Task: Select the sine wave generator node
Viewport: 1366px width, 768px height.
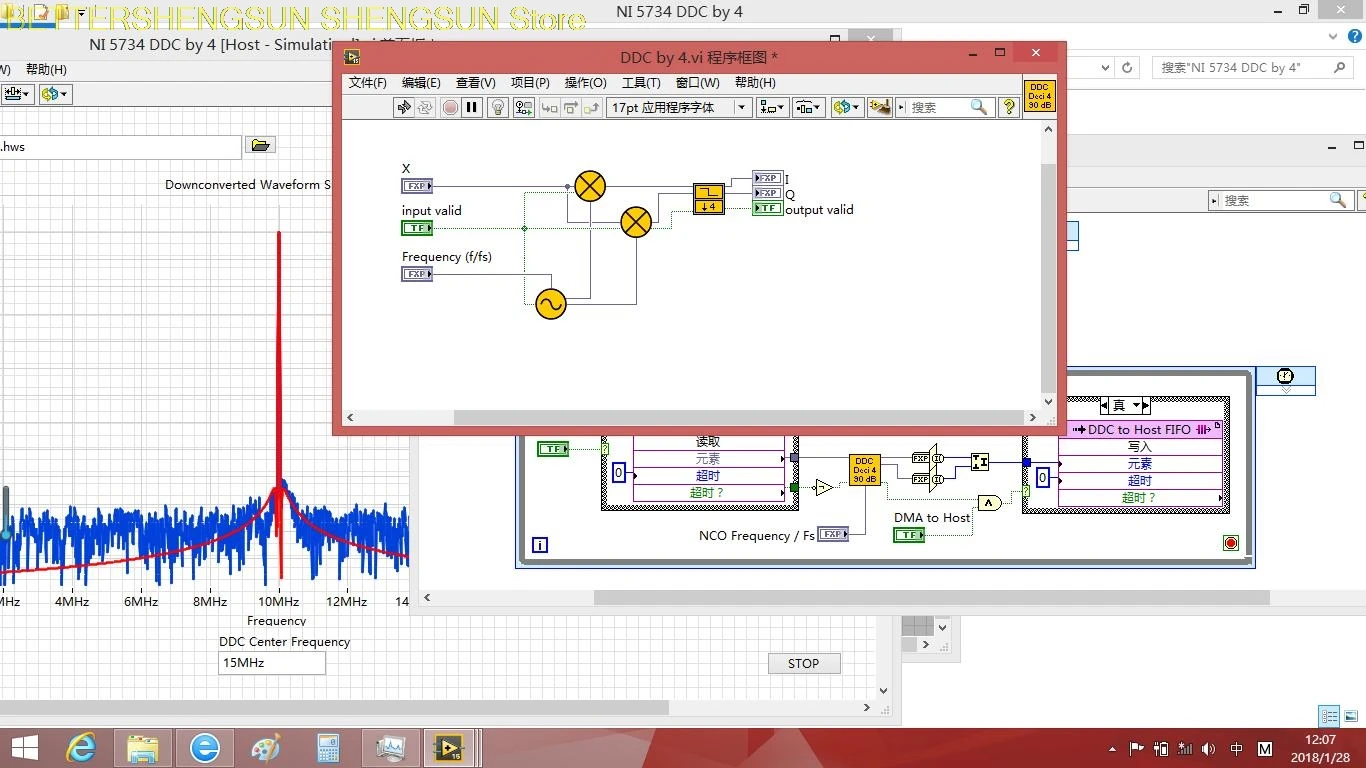Action: tap(549, 304)
